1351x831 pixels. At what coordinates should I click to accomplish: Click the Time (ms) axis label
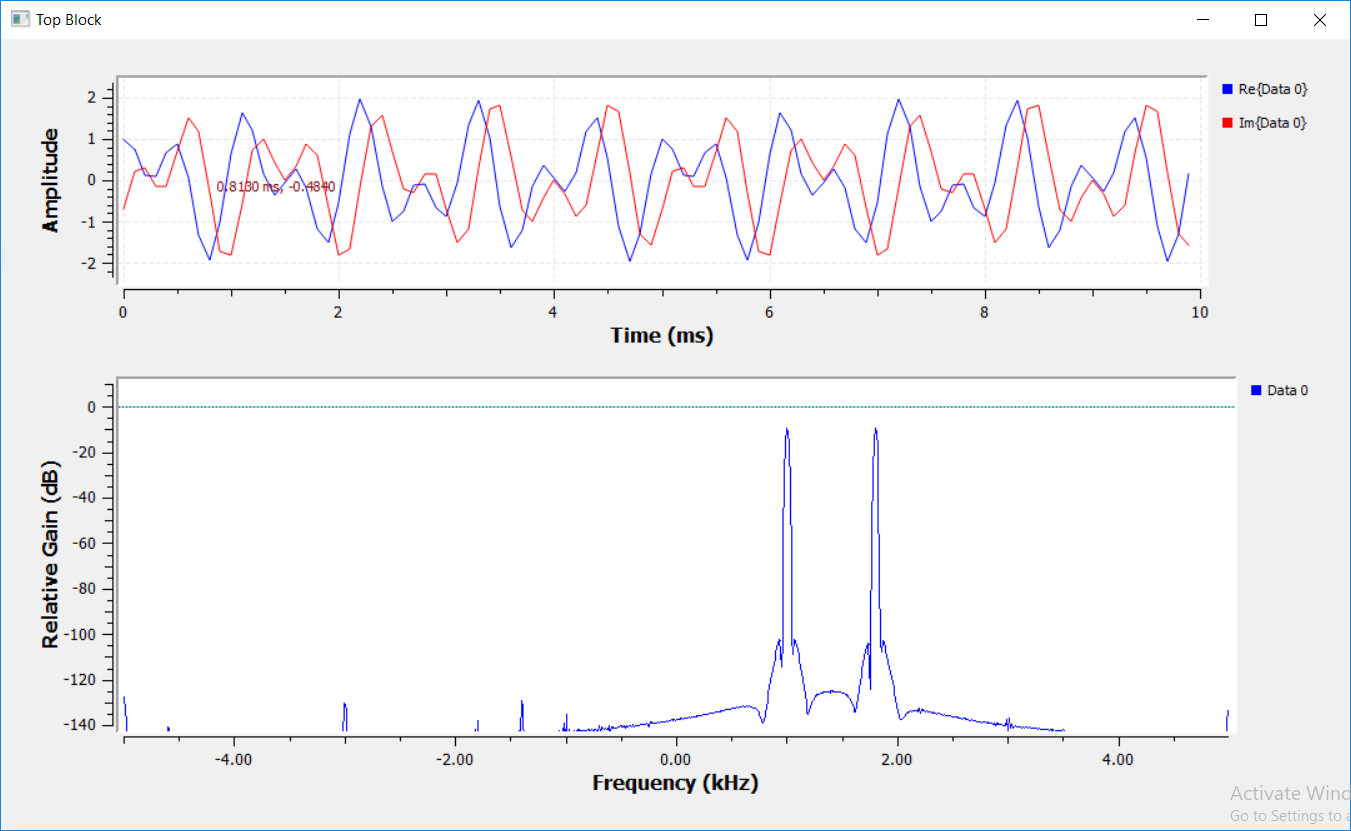pyautogui.click(x=662, y=336)
